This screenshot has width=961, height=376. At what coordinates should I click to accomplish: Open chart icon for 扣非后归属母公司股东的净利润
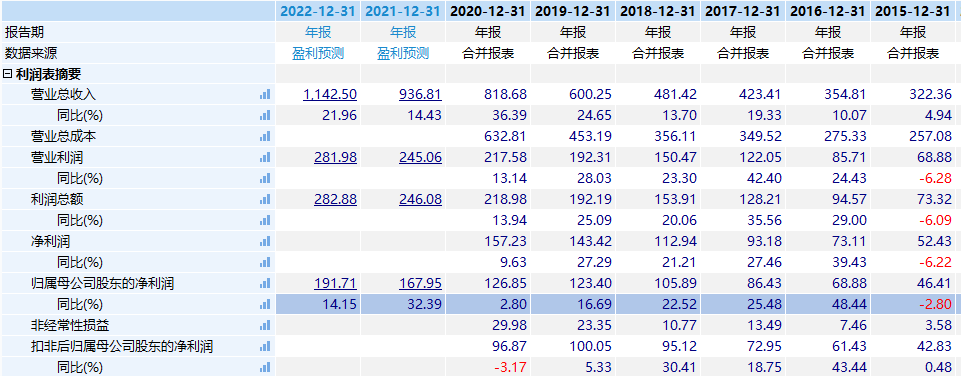(x=265, y=347)
